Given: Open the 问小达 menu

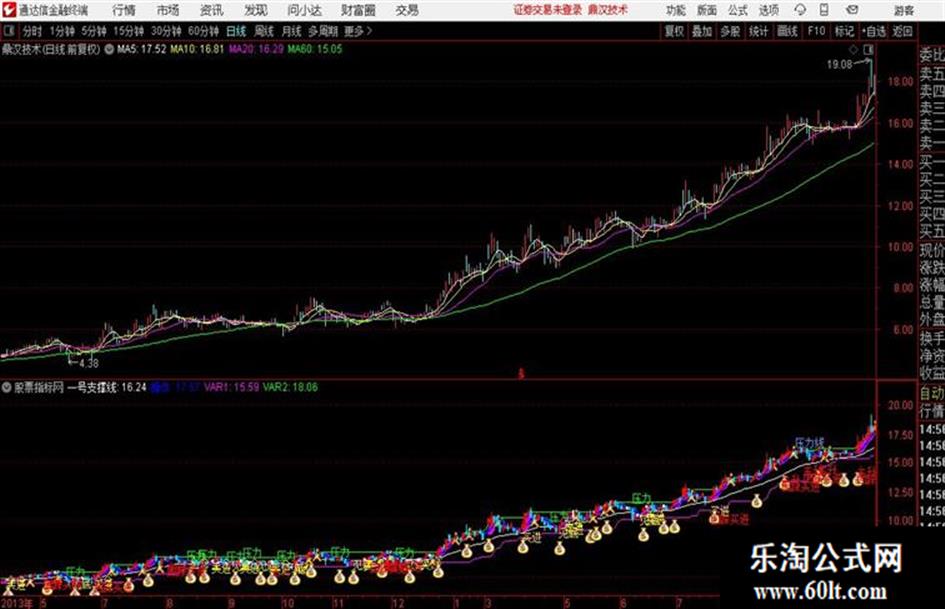Looking at the screenshot, I should tap(304, 10).
